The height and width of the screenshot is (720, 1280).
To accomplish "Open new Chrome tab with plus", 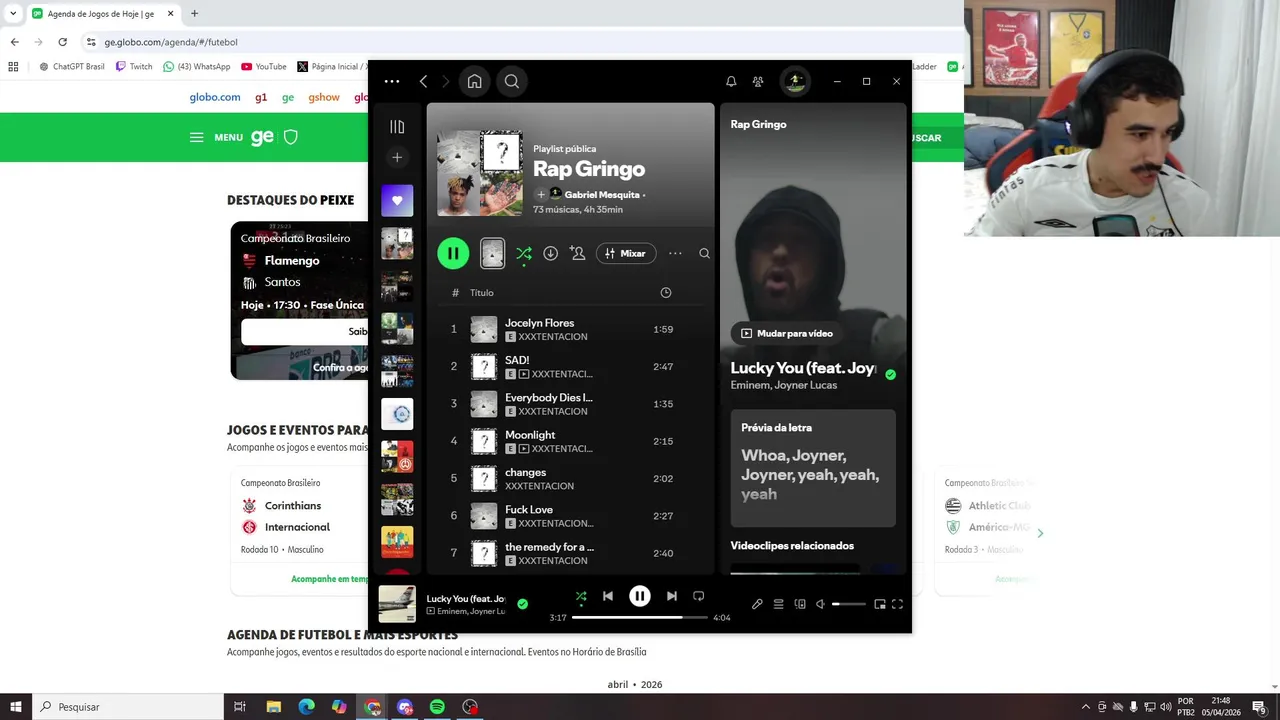I will pos(194,13).
